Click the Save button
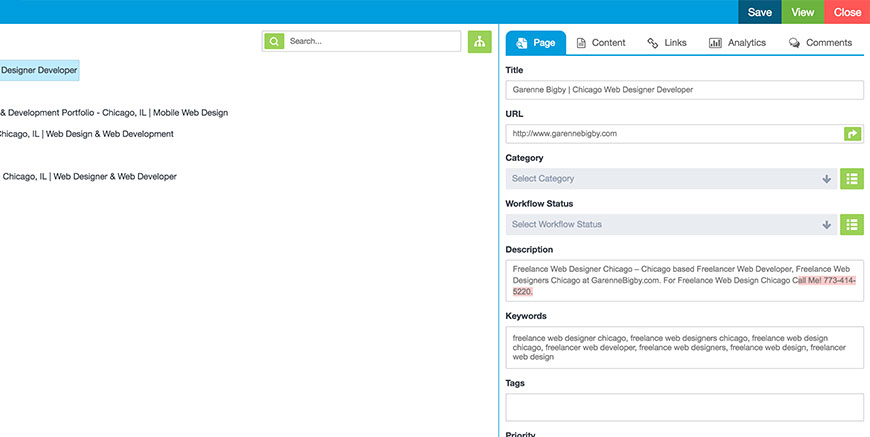 tap(760, 12)
